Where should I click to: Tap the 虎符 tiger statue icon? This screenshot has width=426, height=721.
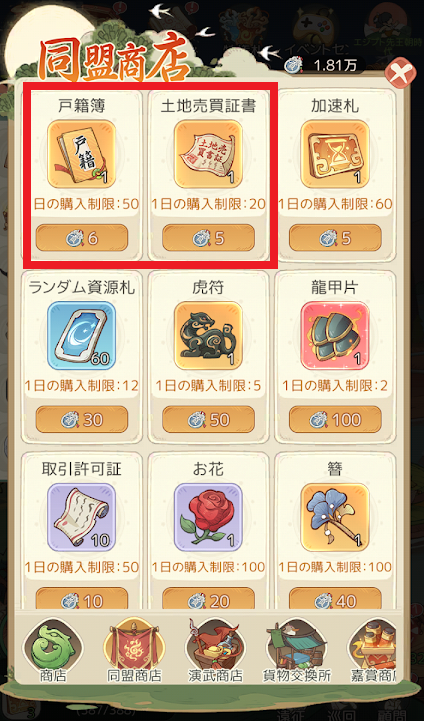(208, 336)
